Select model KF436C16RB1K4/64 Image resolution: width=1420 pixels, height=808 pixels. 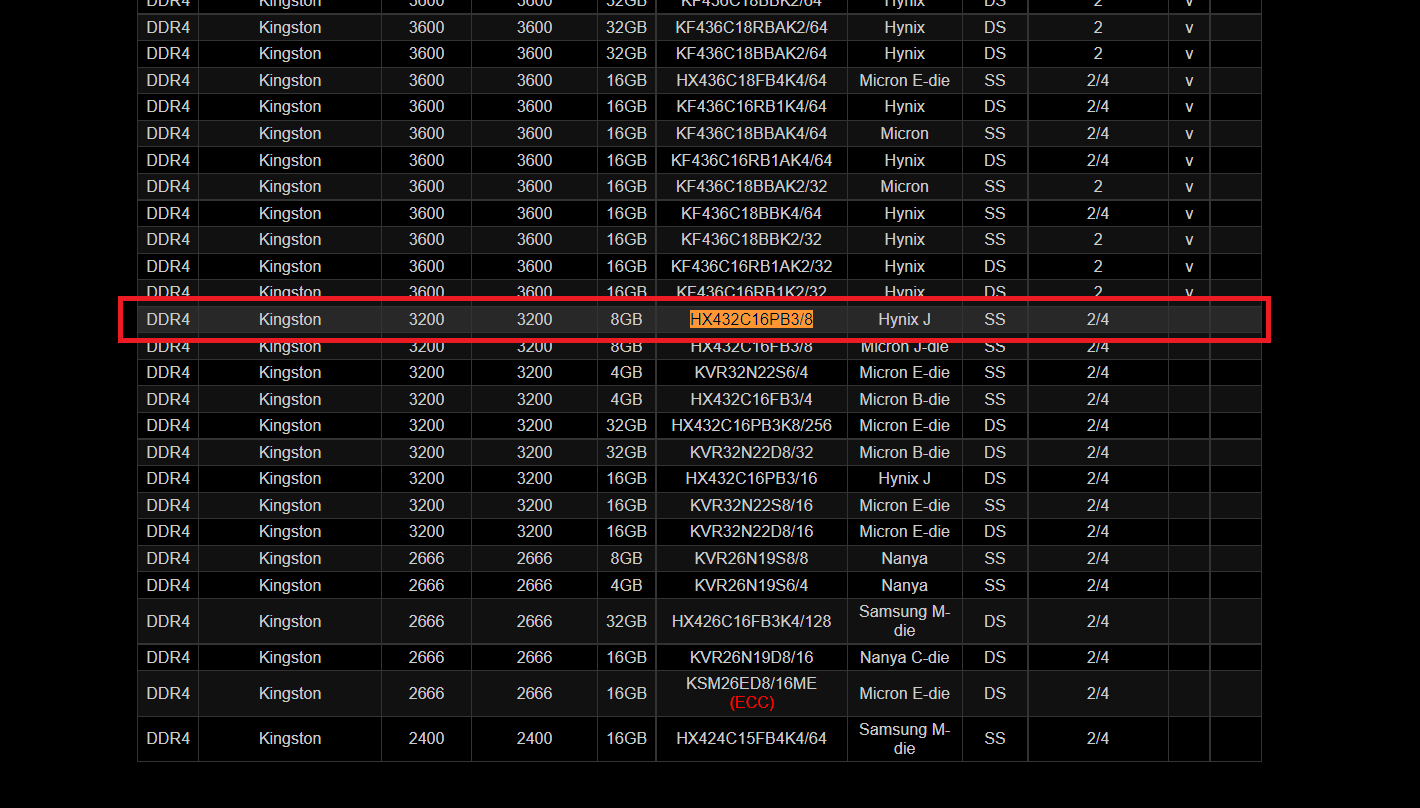point(751,106)
